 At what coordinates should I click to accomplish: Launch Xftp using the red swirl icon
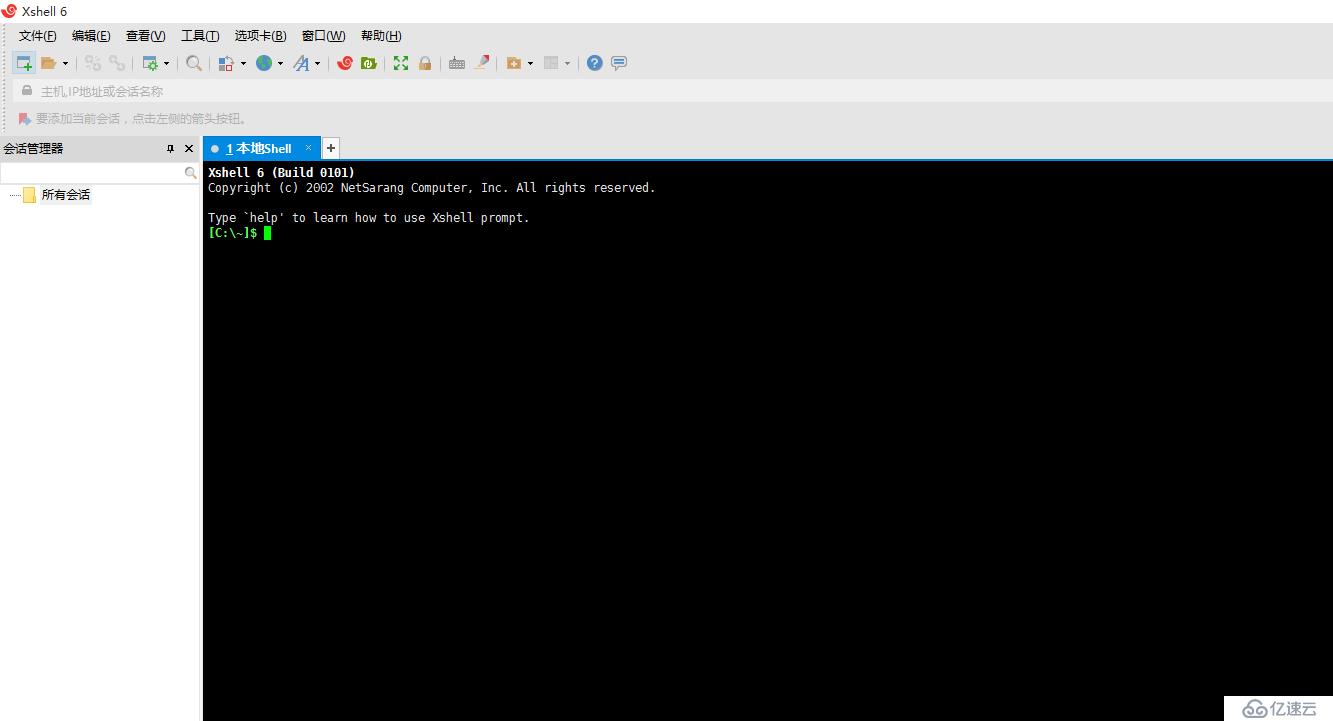[345, 63]
